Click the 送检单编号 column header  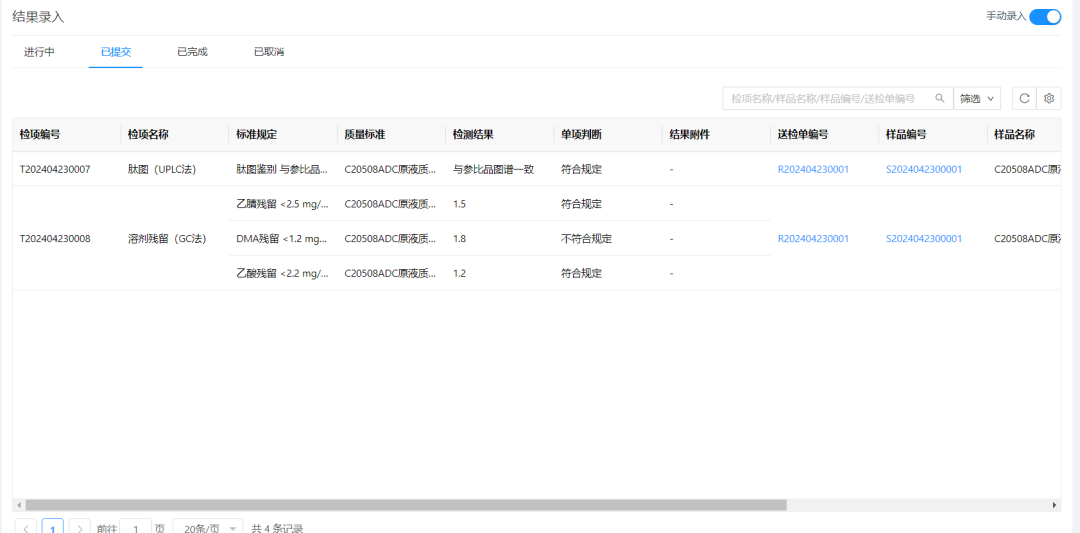coord(803,135)
